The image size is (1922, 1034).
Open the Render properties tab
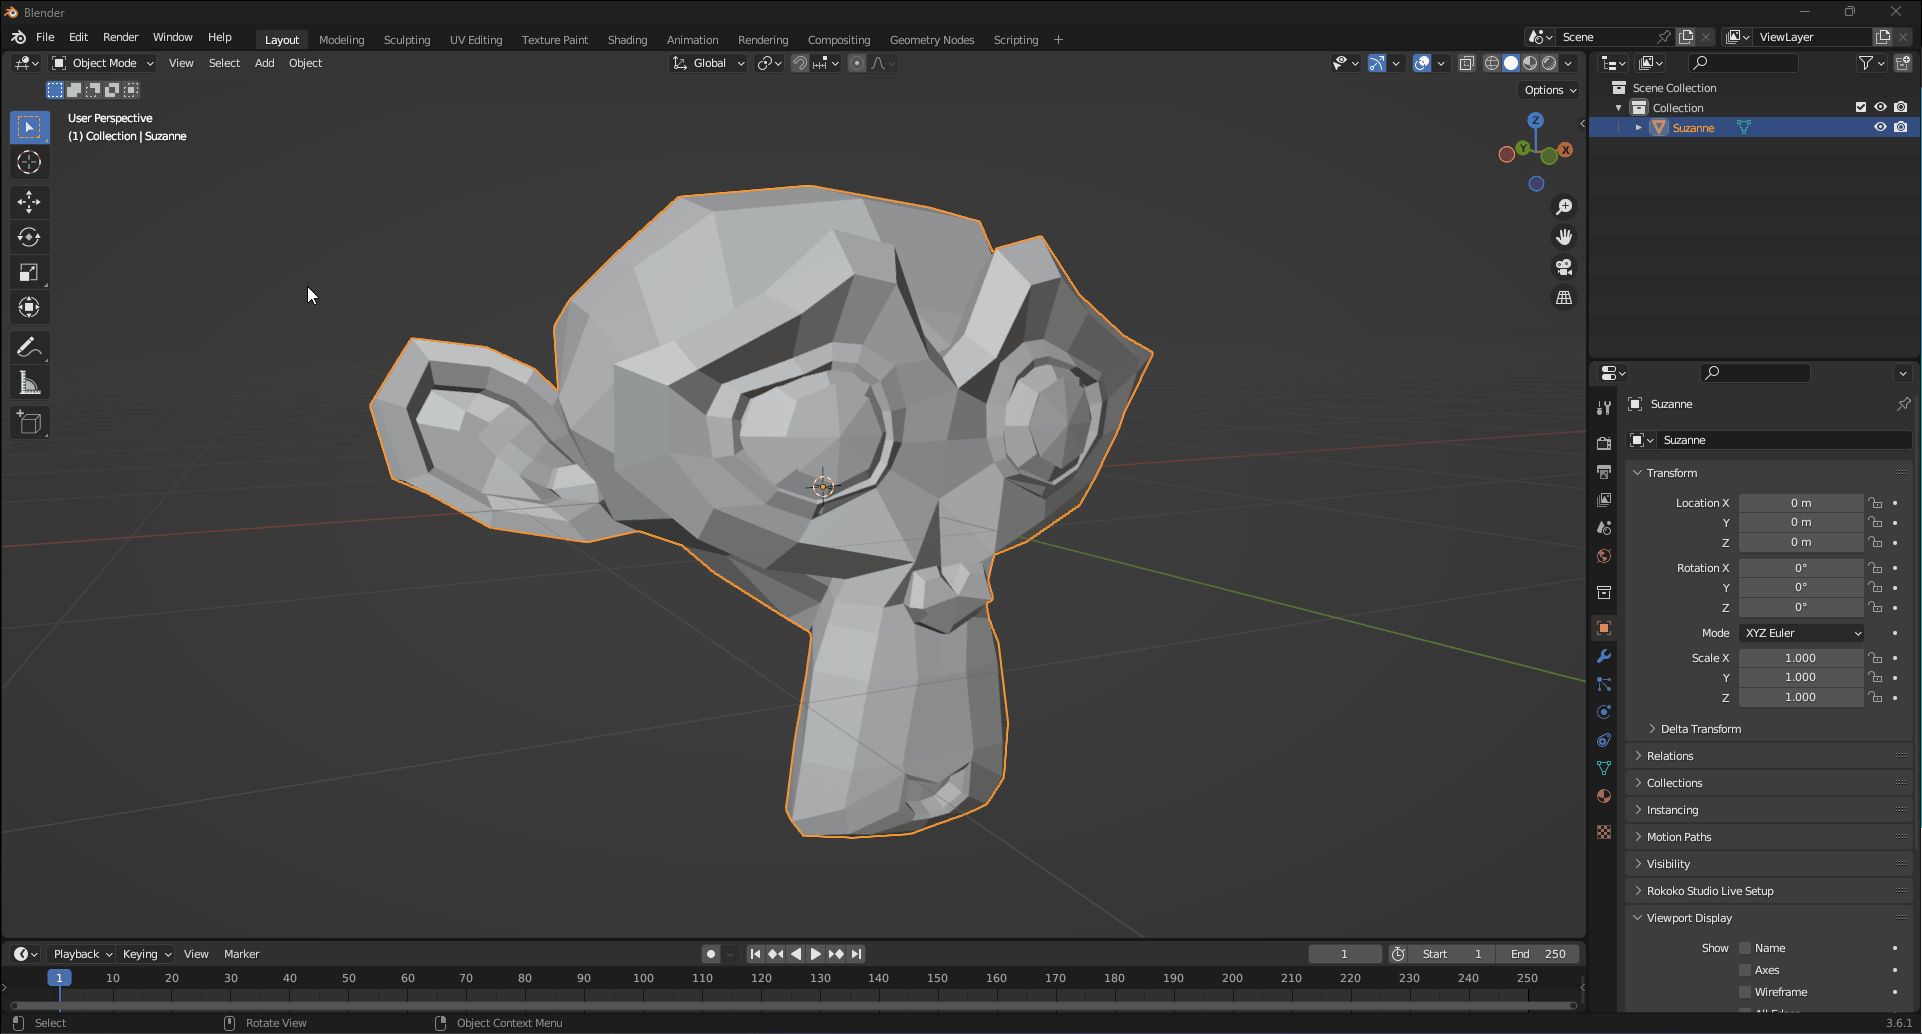click(x=1604, y=443)
